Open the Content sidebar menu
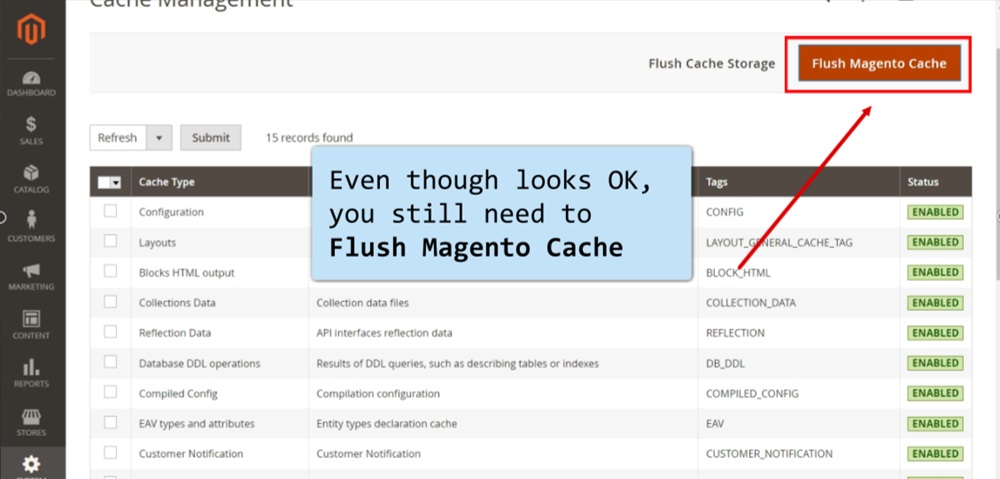This screenshot has width=1000, height=479. [31, 325]
